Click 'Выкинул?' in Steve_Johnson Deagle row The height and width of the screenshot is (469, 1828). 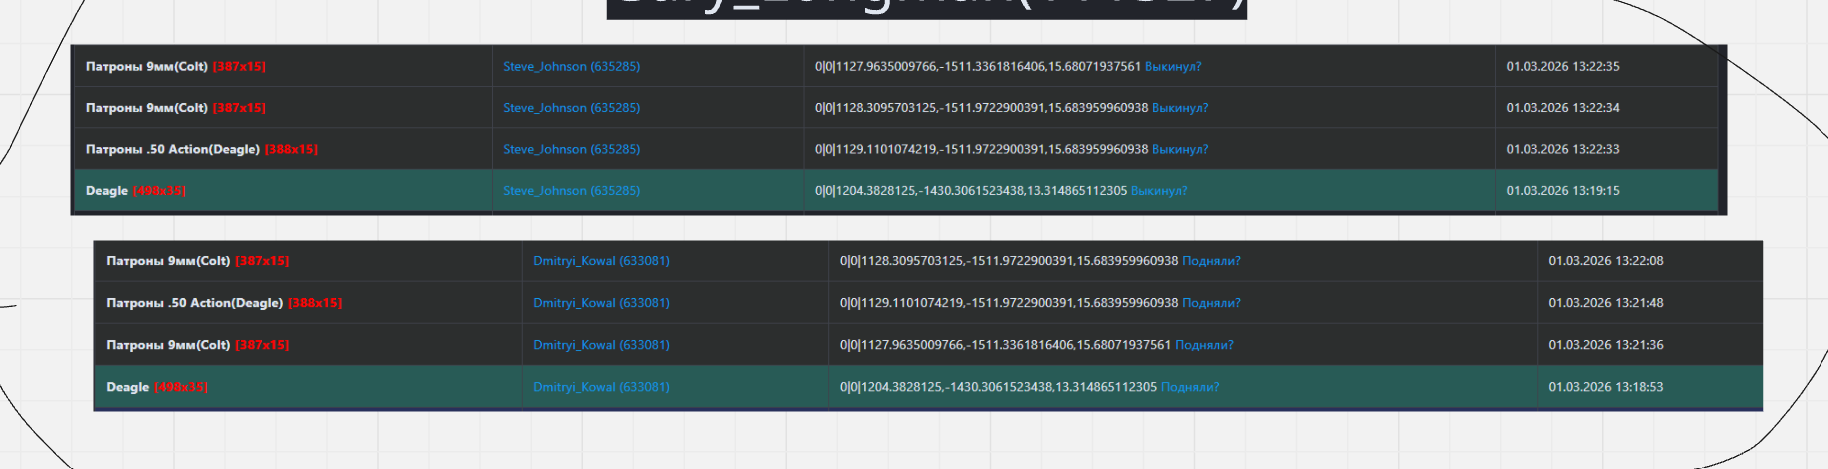coord(1158,191)
